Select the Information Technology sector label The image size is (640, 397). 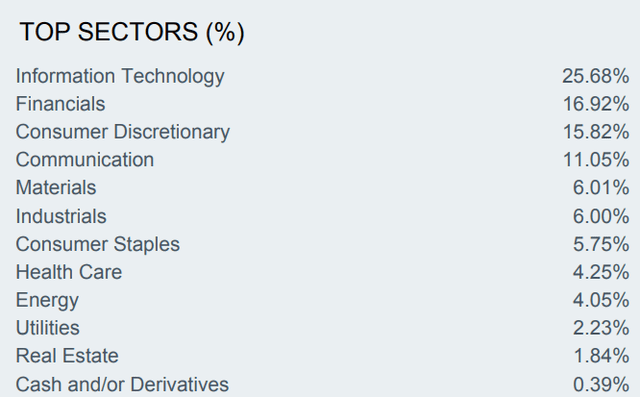click(x=120, y=76)
